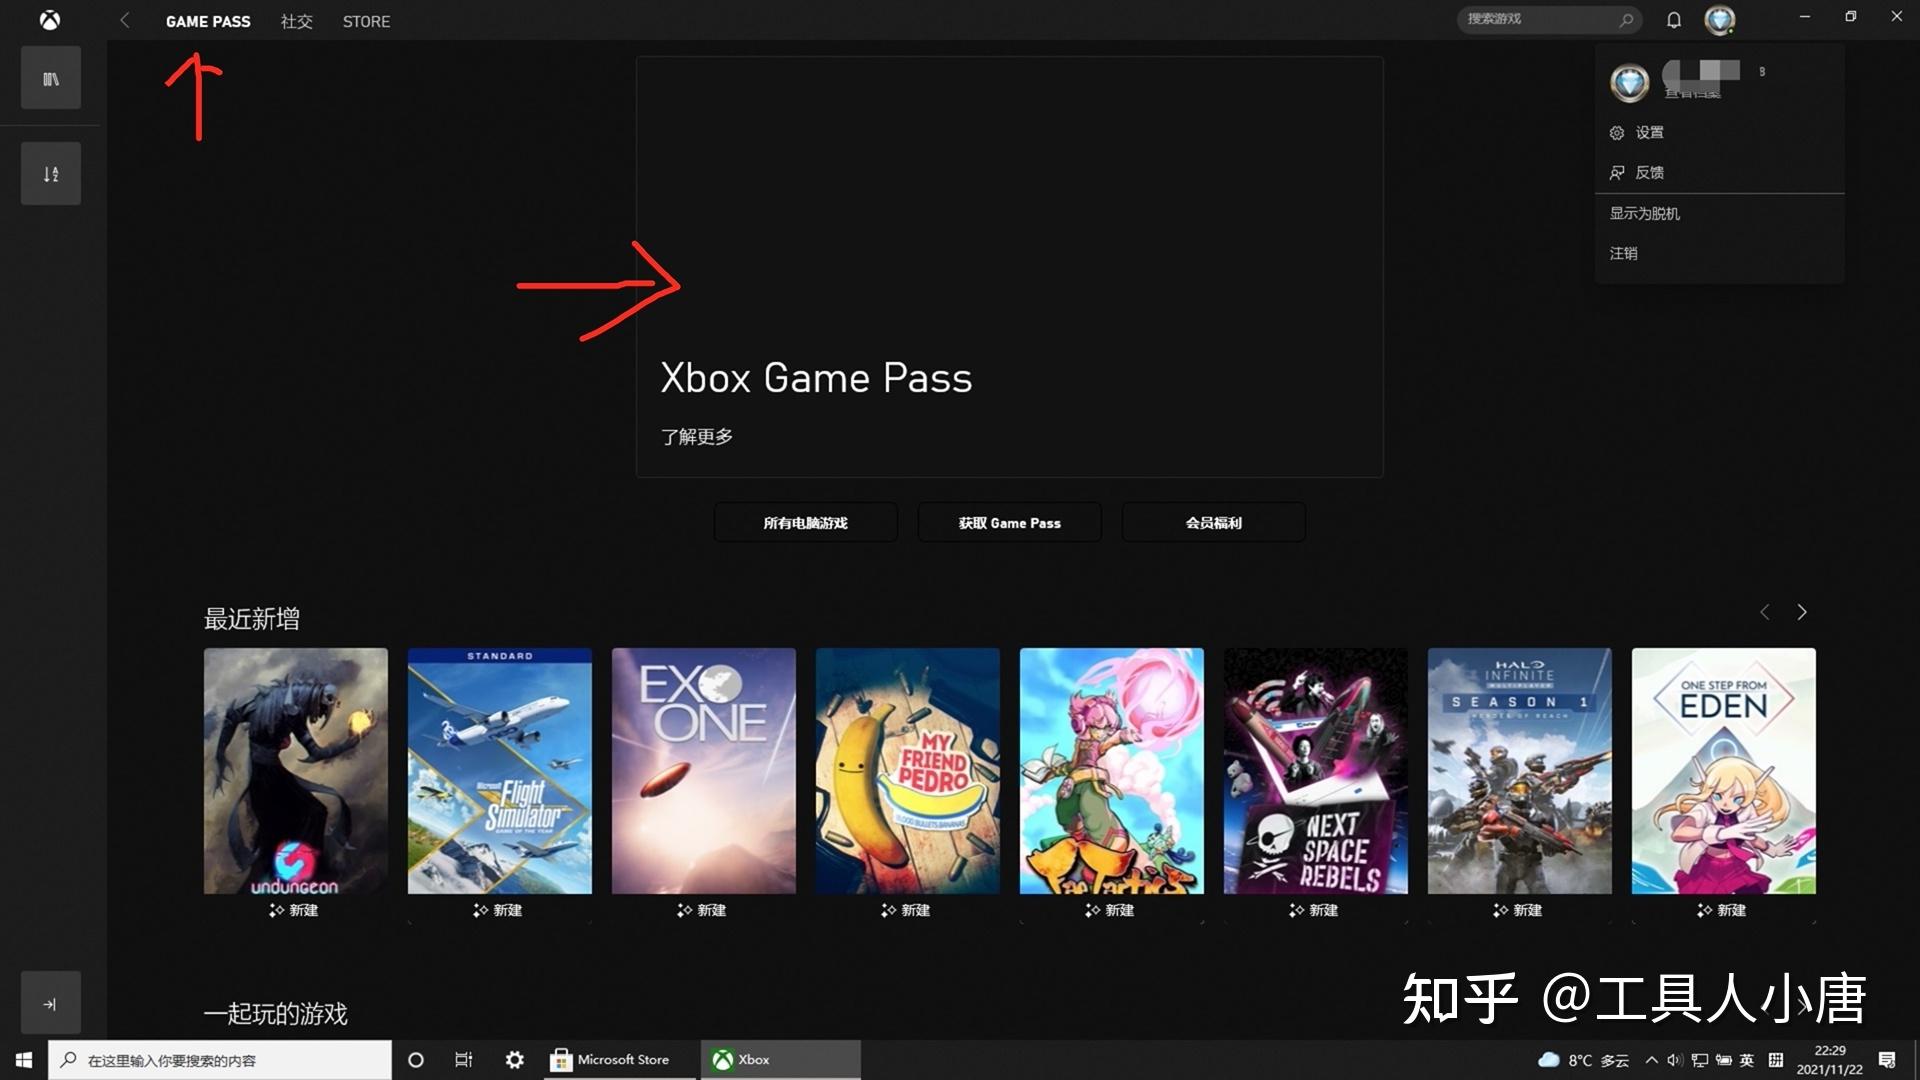This screenshot has height=1080, width=1920.
Task: Click 注销 to sign out
Action: tap(1623, 253)
